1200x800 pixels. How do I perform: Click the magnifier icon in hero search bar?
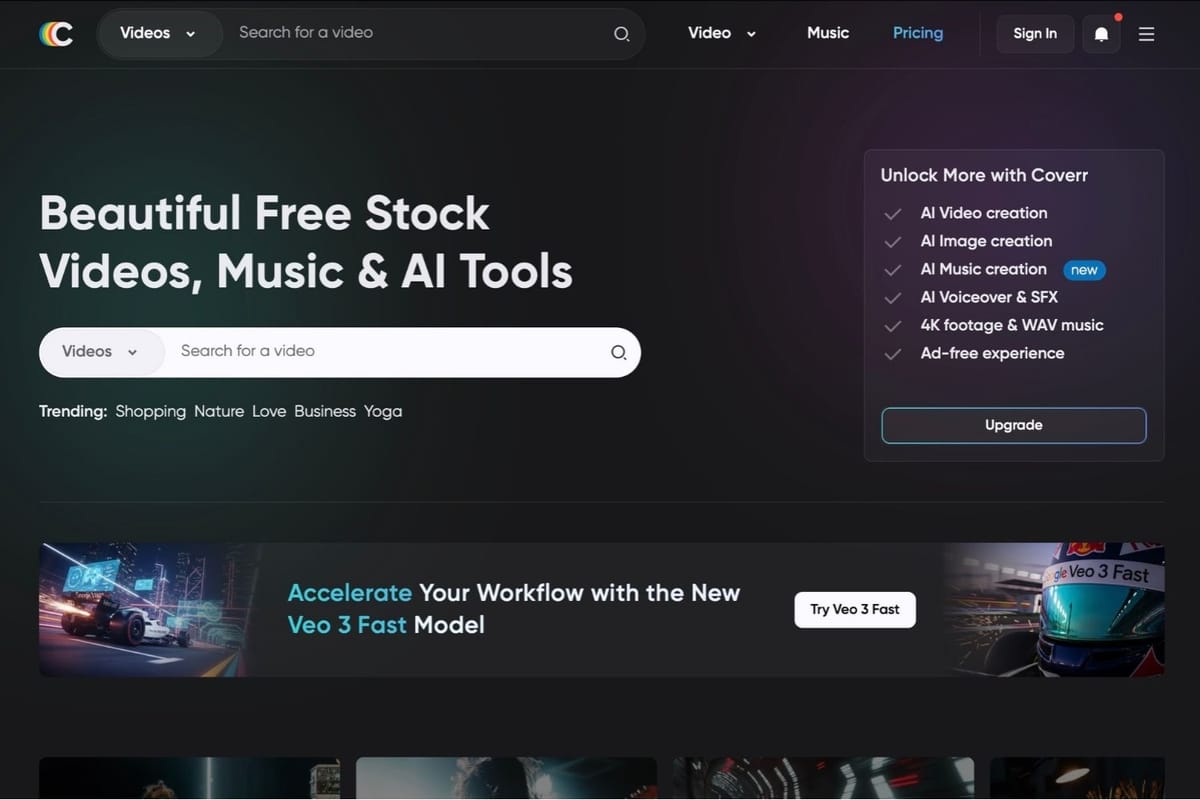(618, 352)
